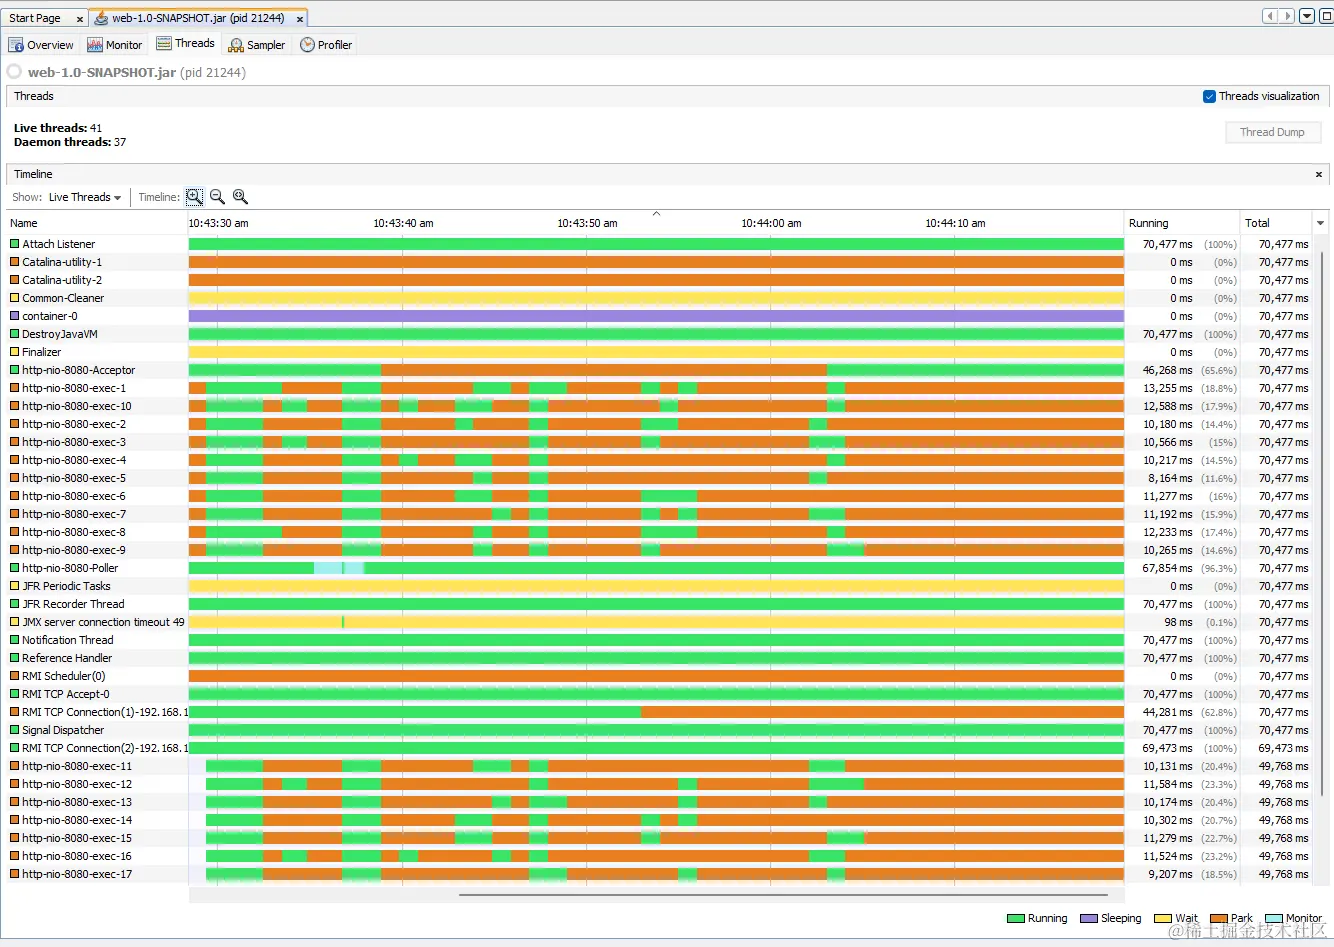Click the JFR Periodic Tasks state icon

tap(15, 586)
